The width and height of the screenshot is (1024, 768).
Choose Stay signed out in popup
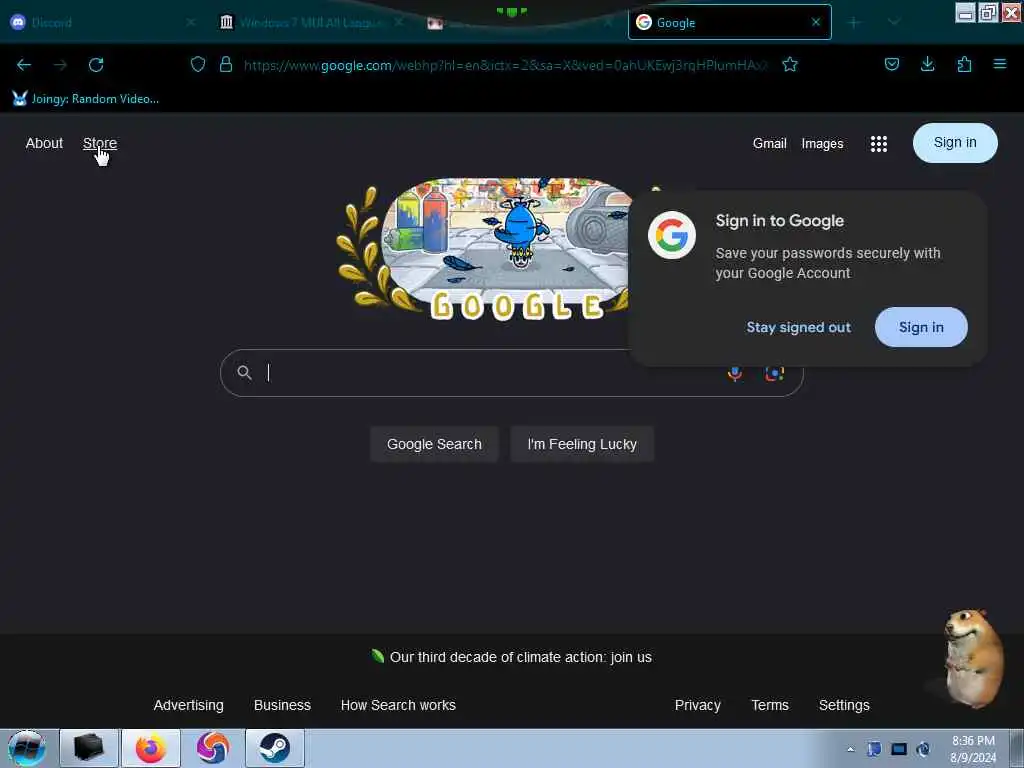click(799, 327)
